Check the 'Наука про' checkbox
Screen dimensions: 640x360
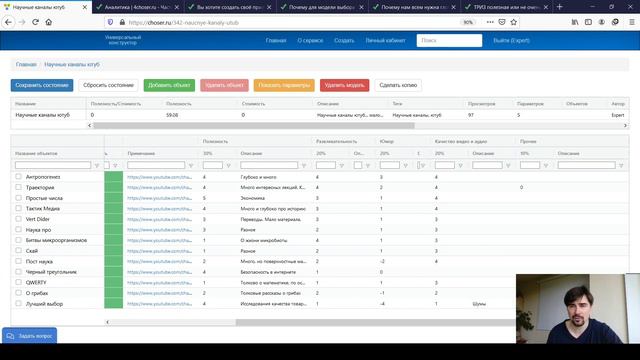(18, 229)
